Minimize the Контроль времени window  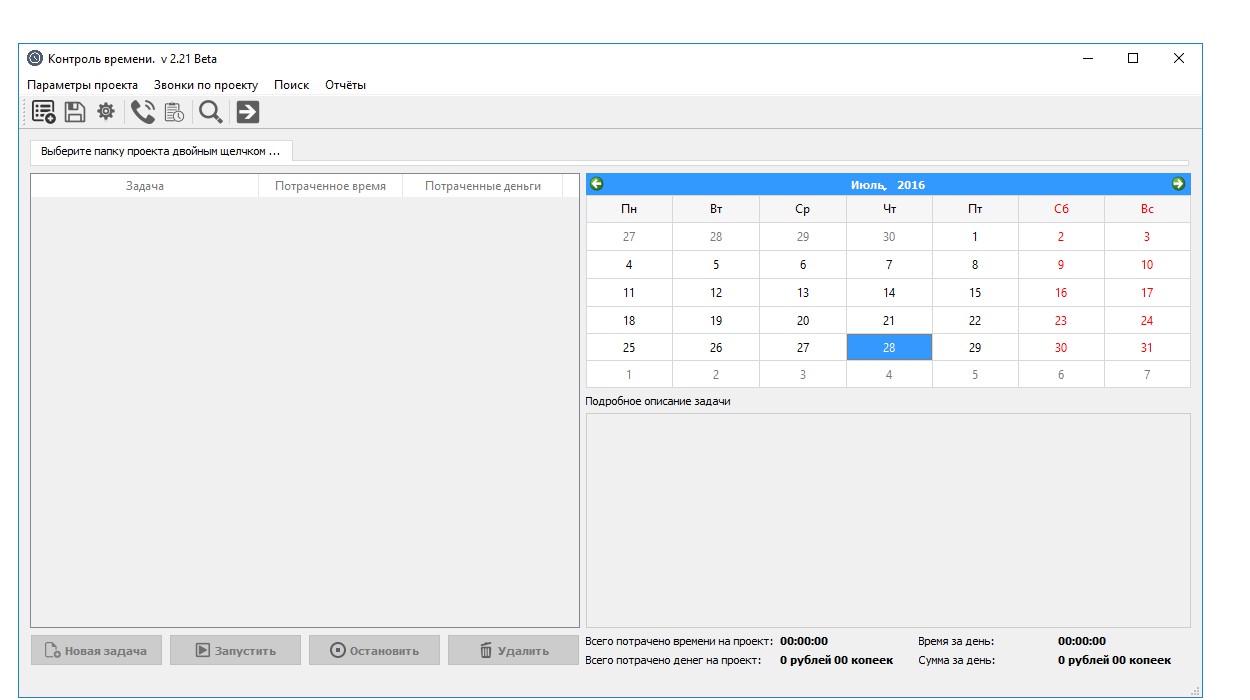pyautogui.click(x=1087, y=58)
